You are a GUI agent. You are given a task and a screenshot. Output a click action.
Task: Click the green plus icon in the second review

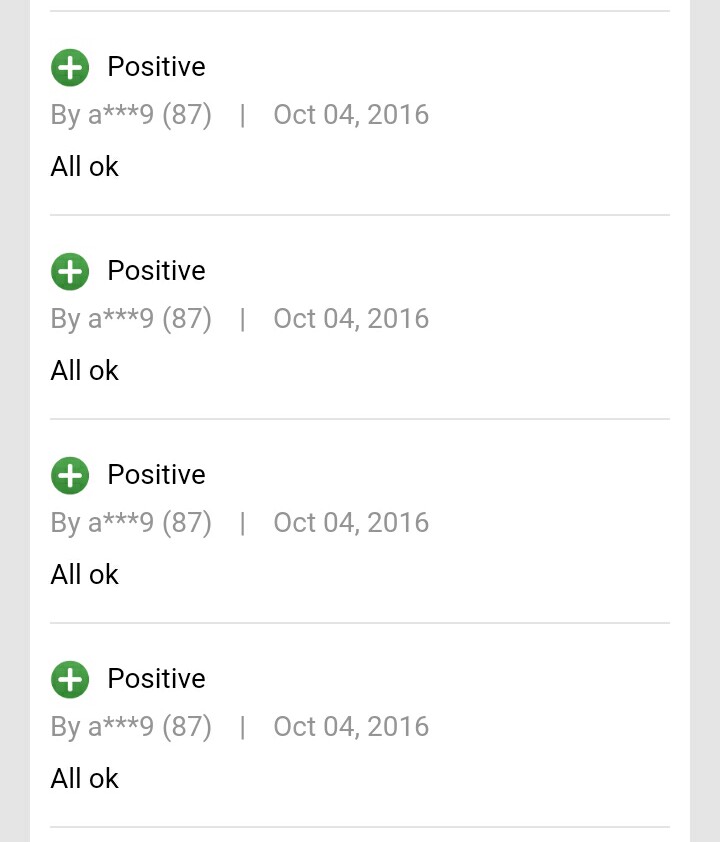pos(70,271)
